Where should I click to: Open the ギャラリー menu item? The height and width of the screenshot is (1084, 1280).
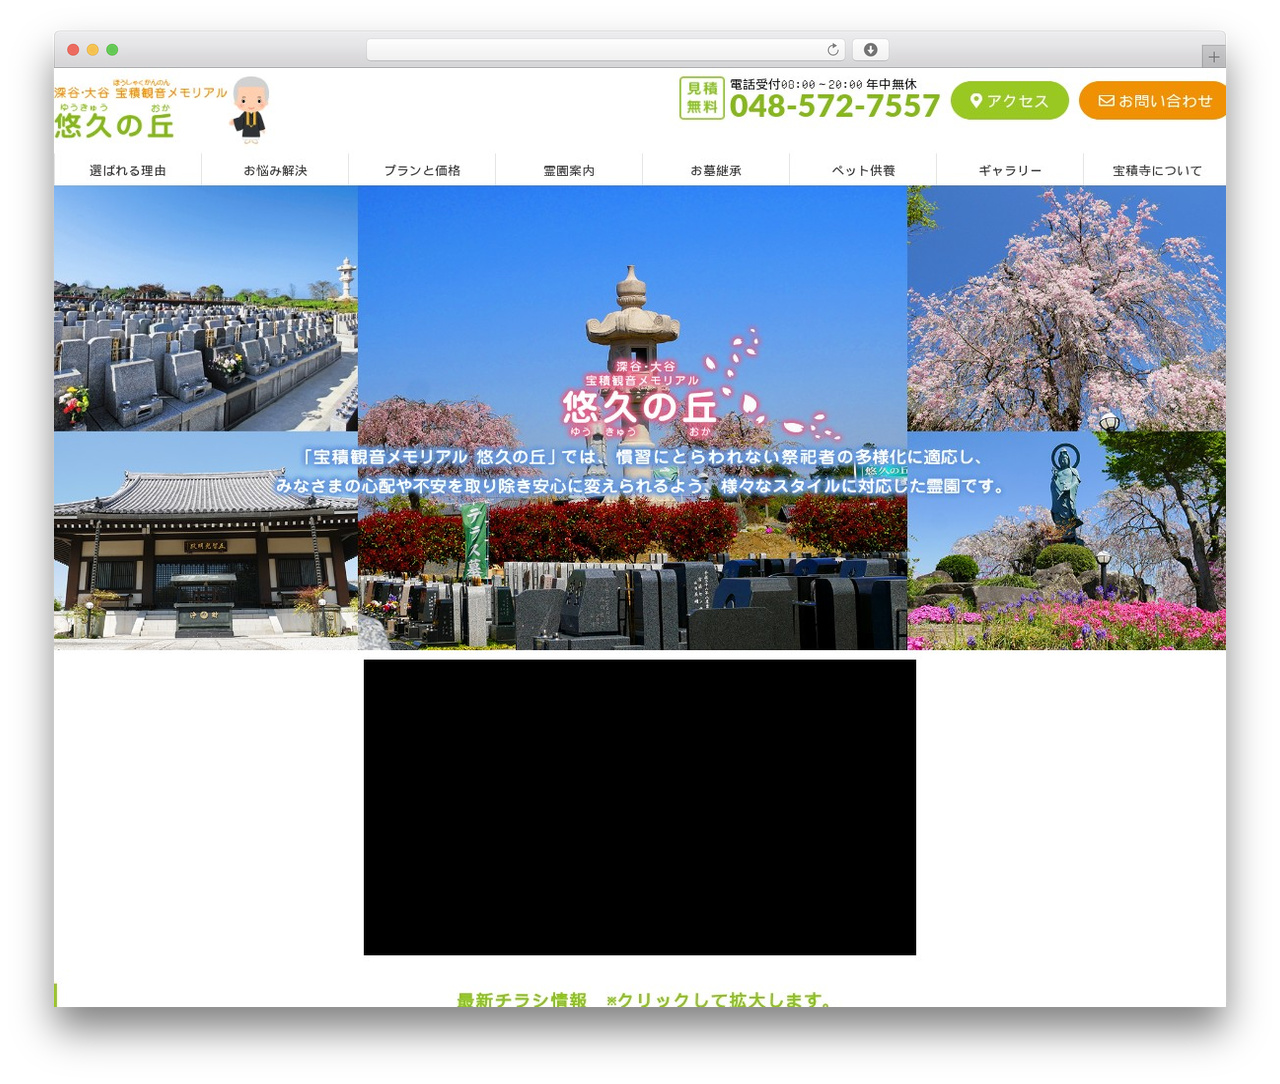tap(1010, 170)
